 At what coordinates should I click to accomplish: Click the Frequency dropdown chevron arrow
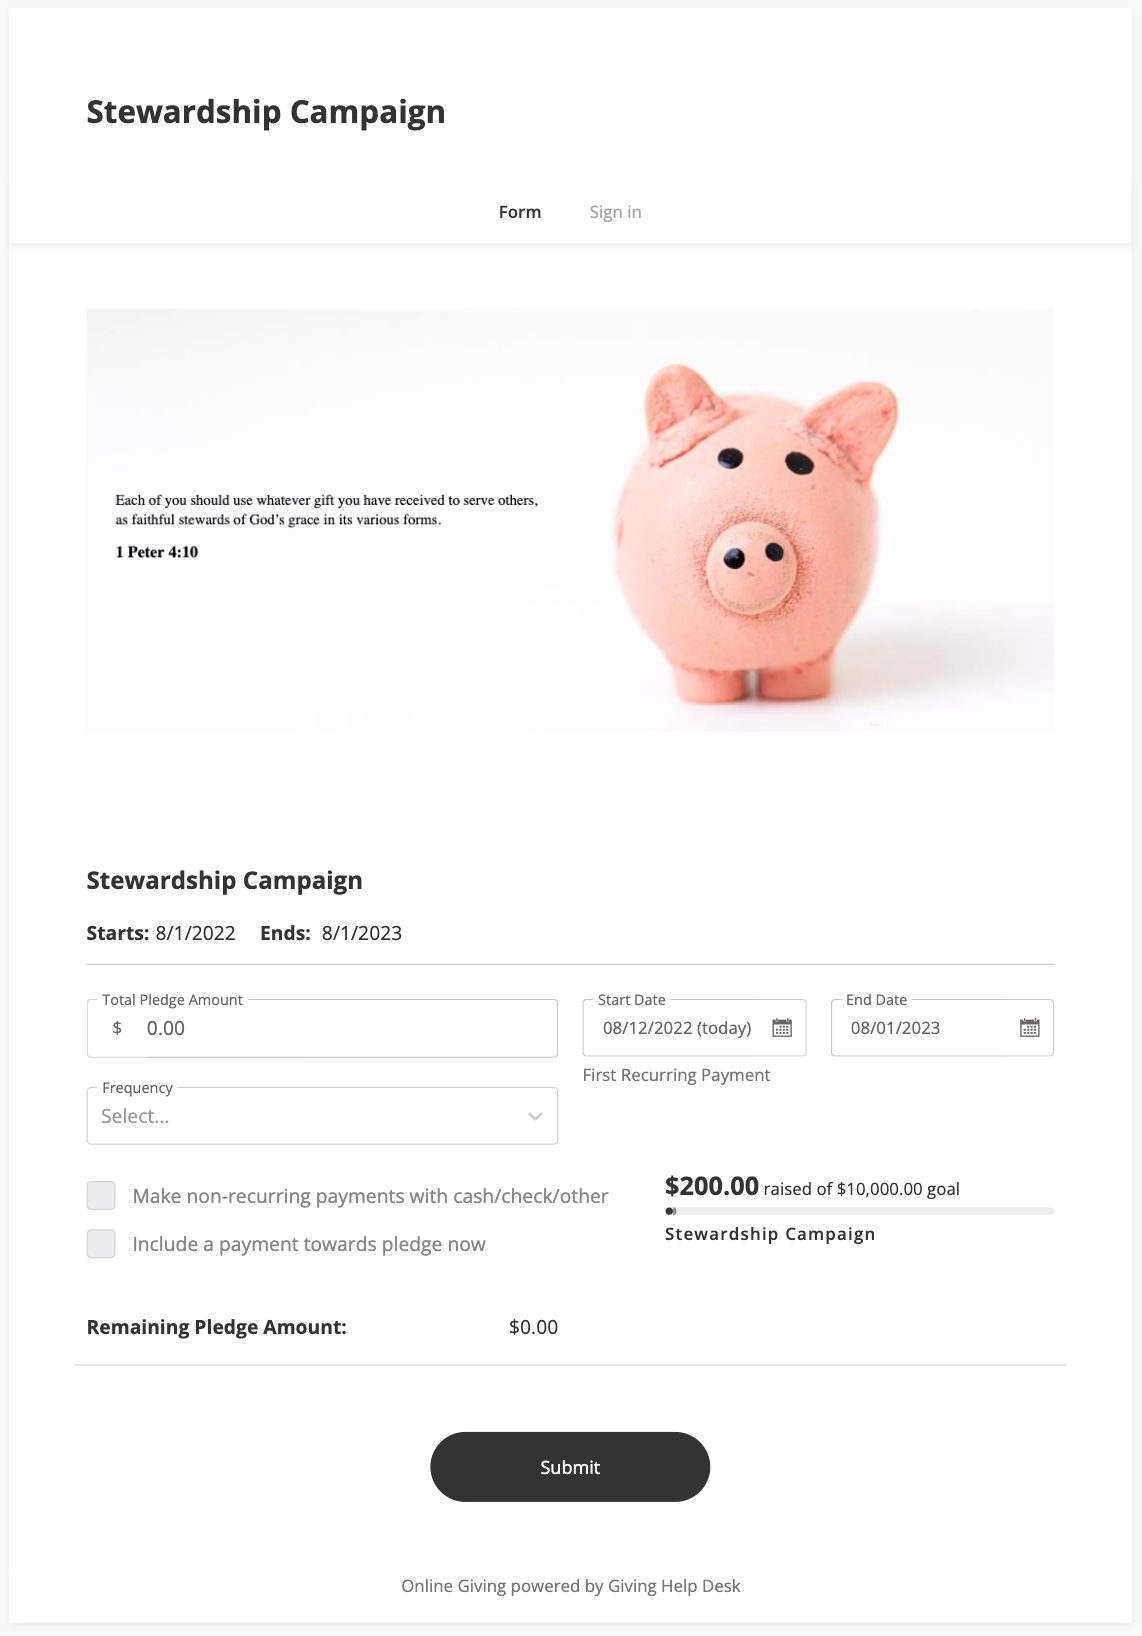(x=535, y=1116)
